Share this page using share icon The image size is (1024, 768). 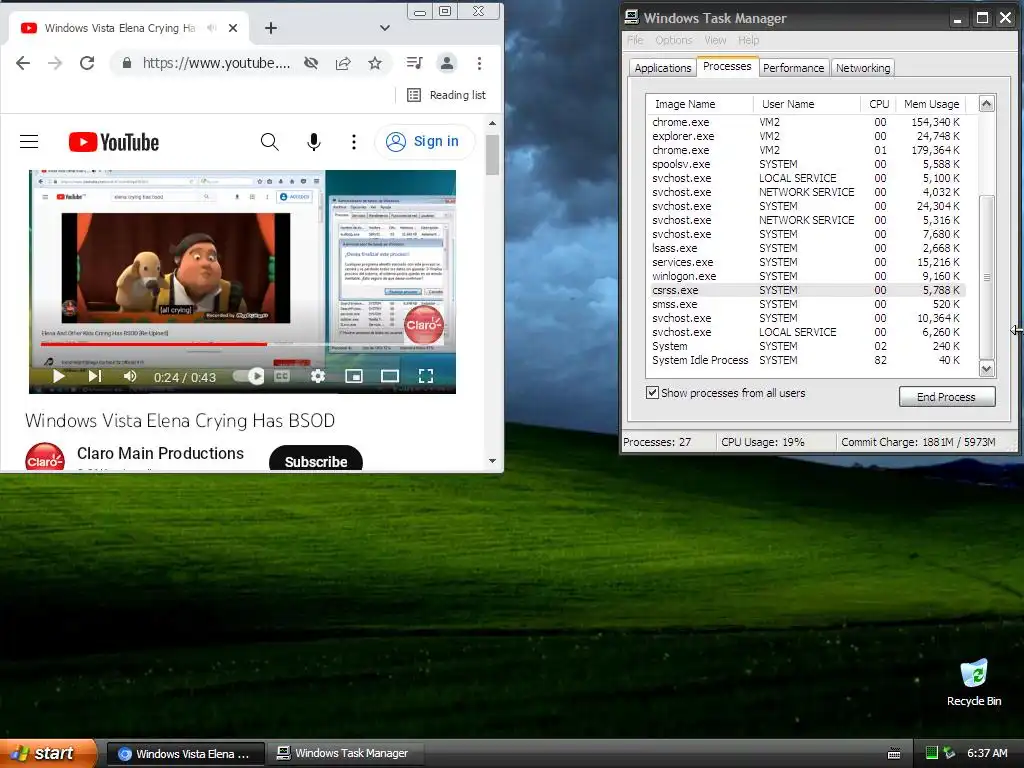coord(343,63)
